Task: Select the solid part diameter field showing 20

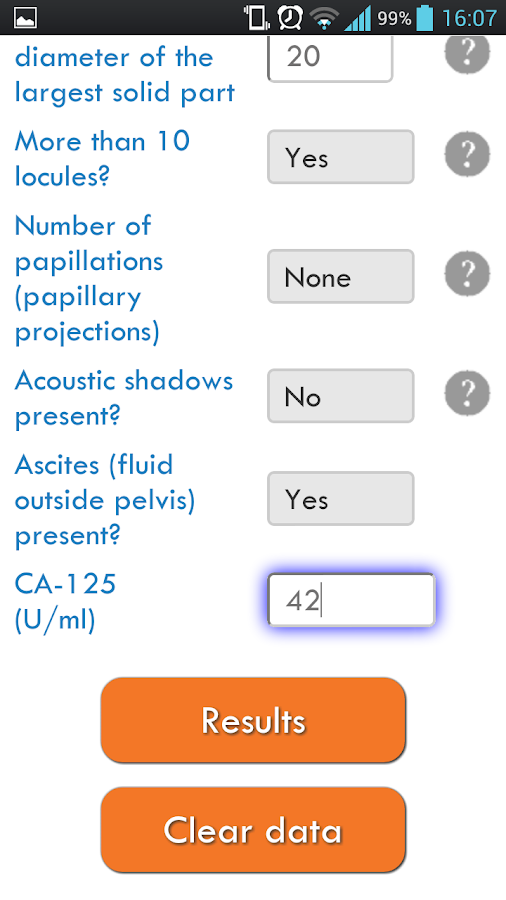Action: (330, 59)
